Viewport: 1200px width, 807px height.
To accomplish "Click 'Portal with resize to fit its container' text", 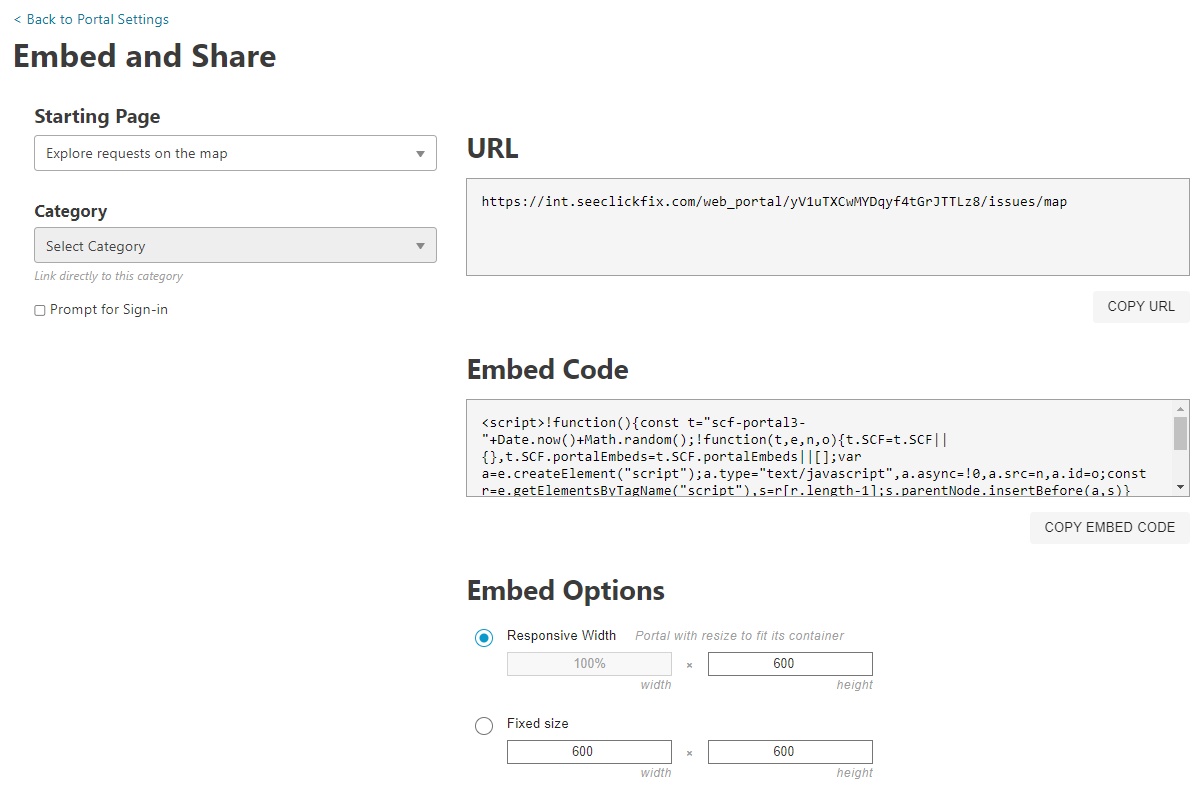I will (x=739, y=636).
